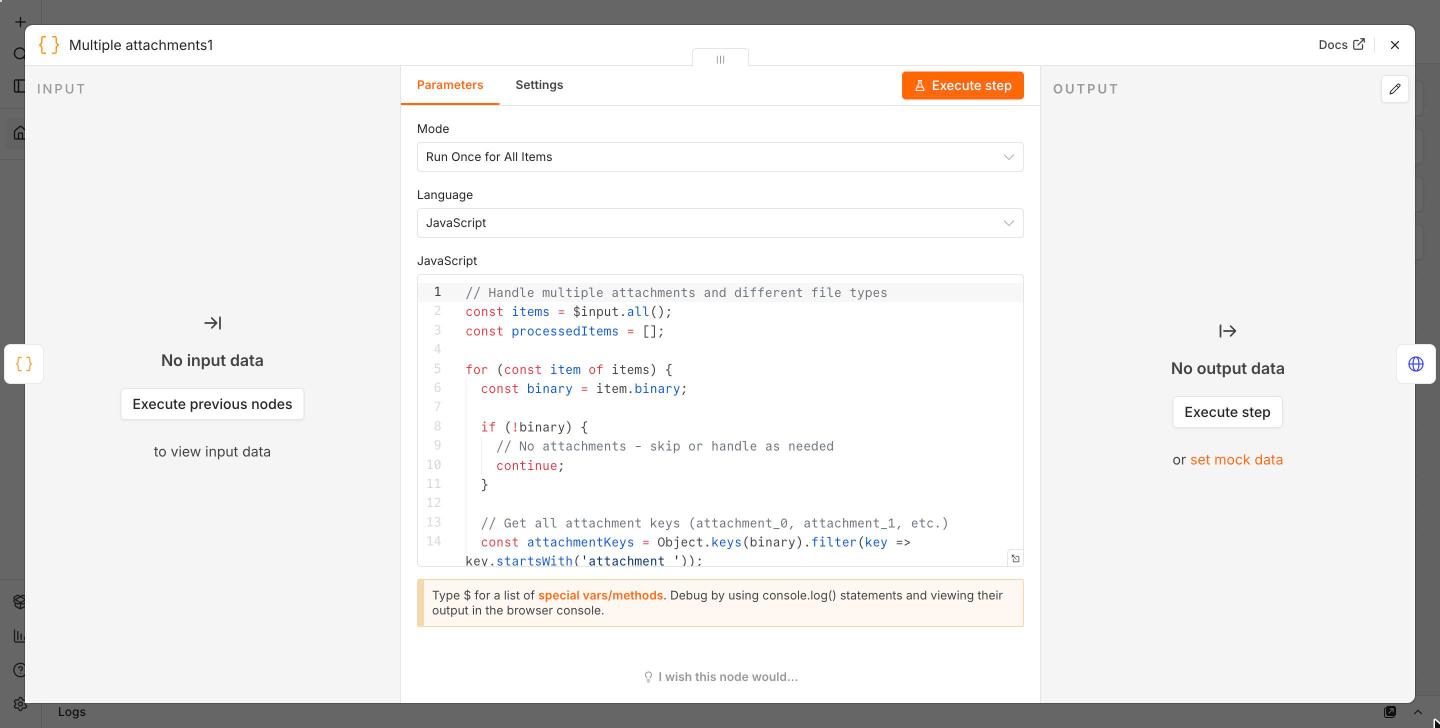Open the globe node icon on right edge
1440x728 pixels.
click(x=1416, y=364)
